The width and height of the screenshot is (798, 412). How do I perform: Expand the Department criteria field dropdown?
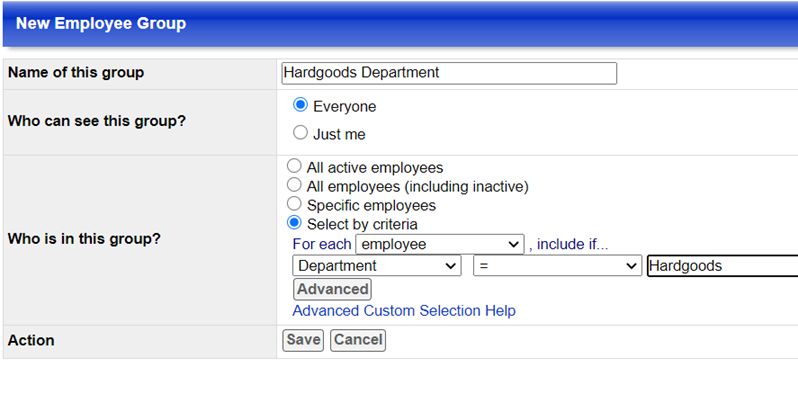(x=377, y=266)
